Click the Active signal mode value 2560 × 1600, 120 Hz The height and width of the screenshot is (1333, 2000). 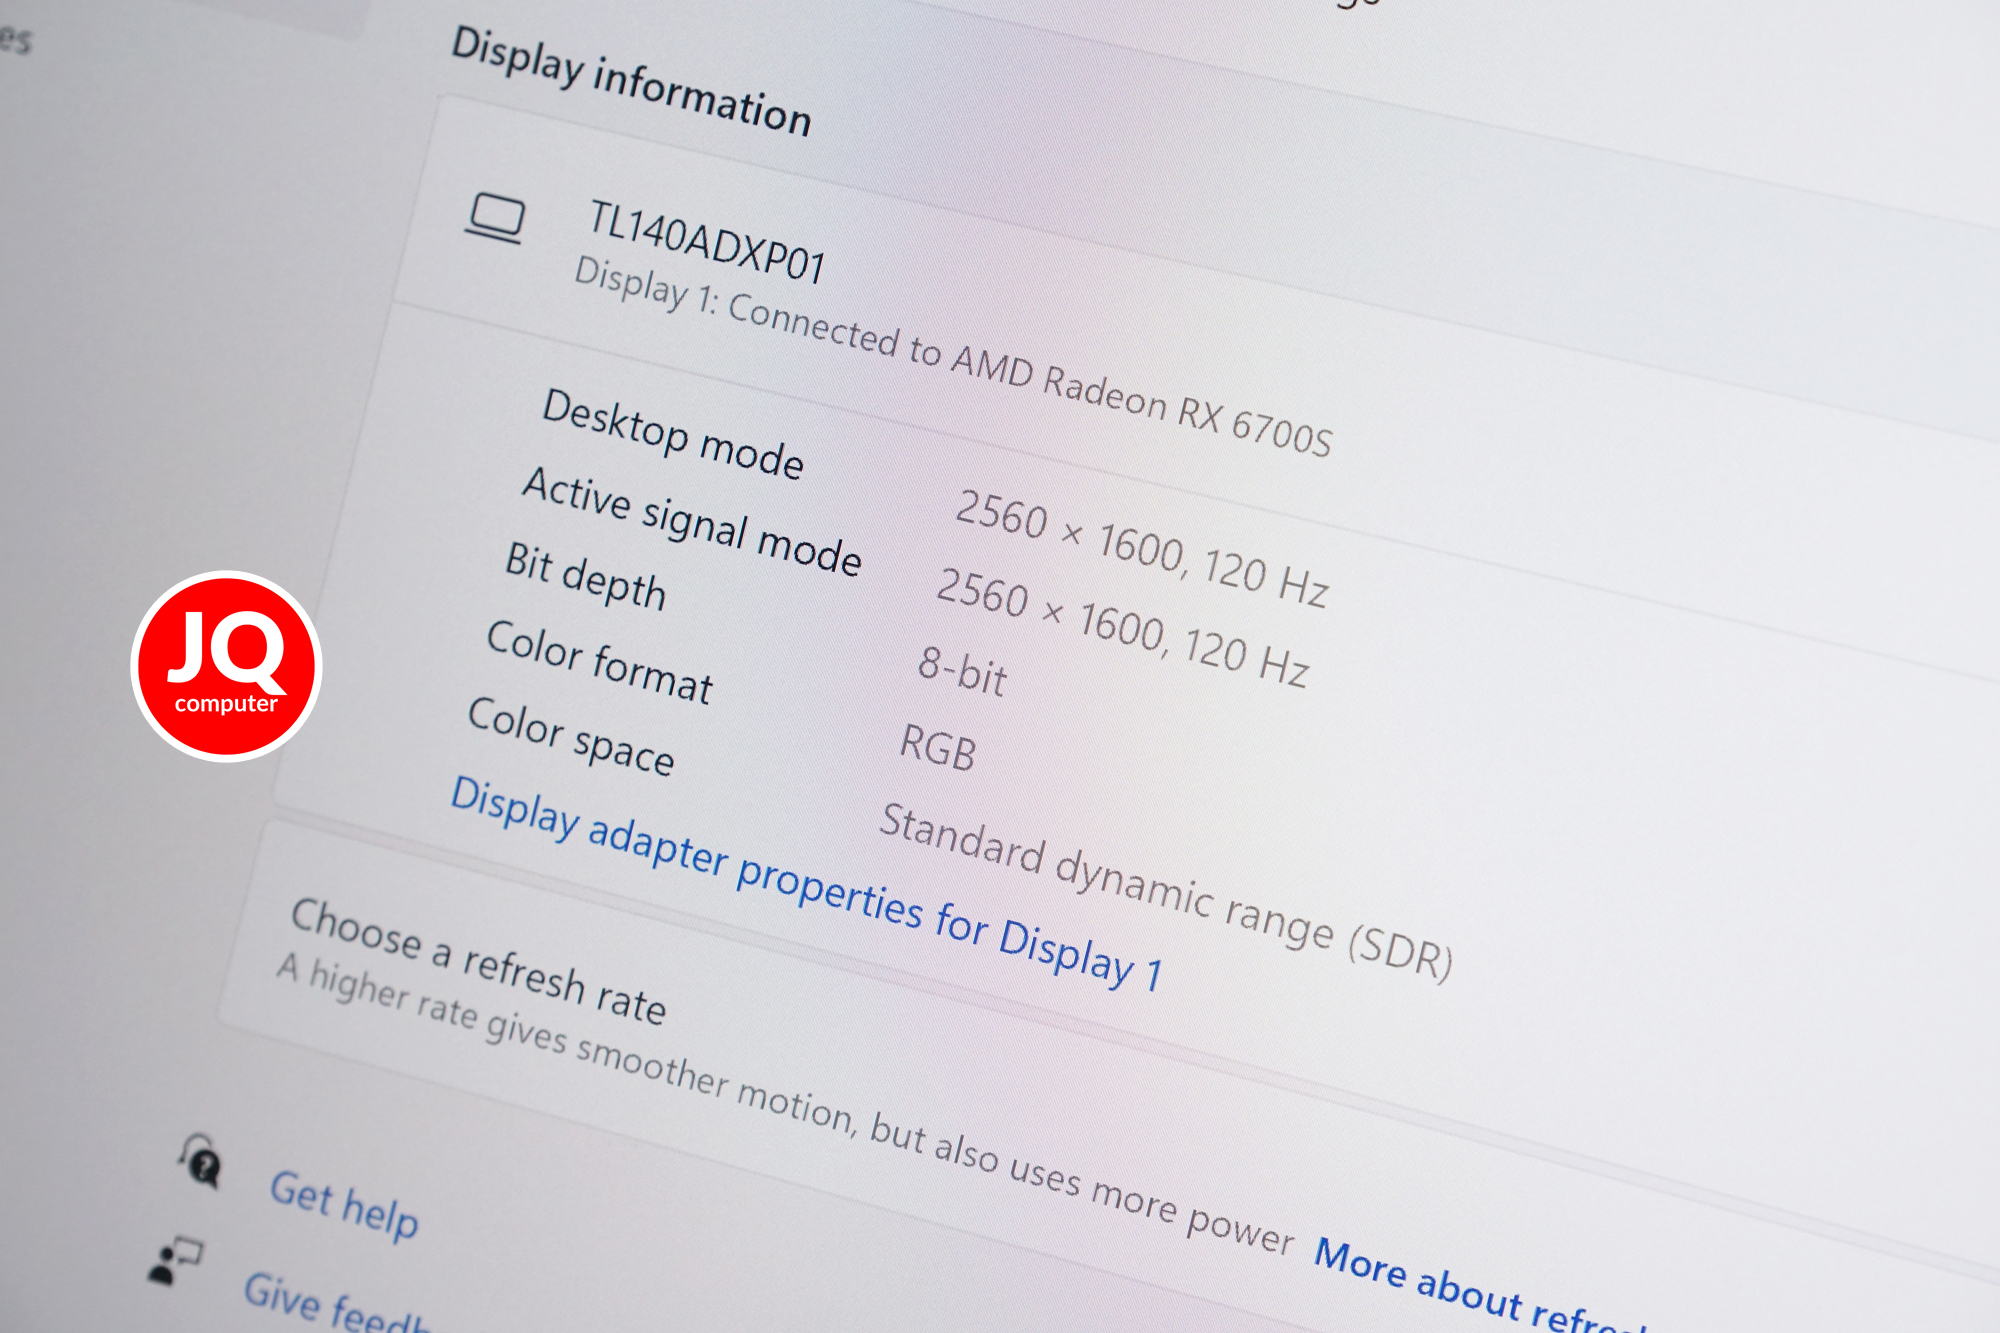[x=1123, y=628]
